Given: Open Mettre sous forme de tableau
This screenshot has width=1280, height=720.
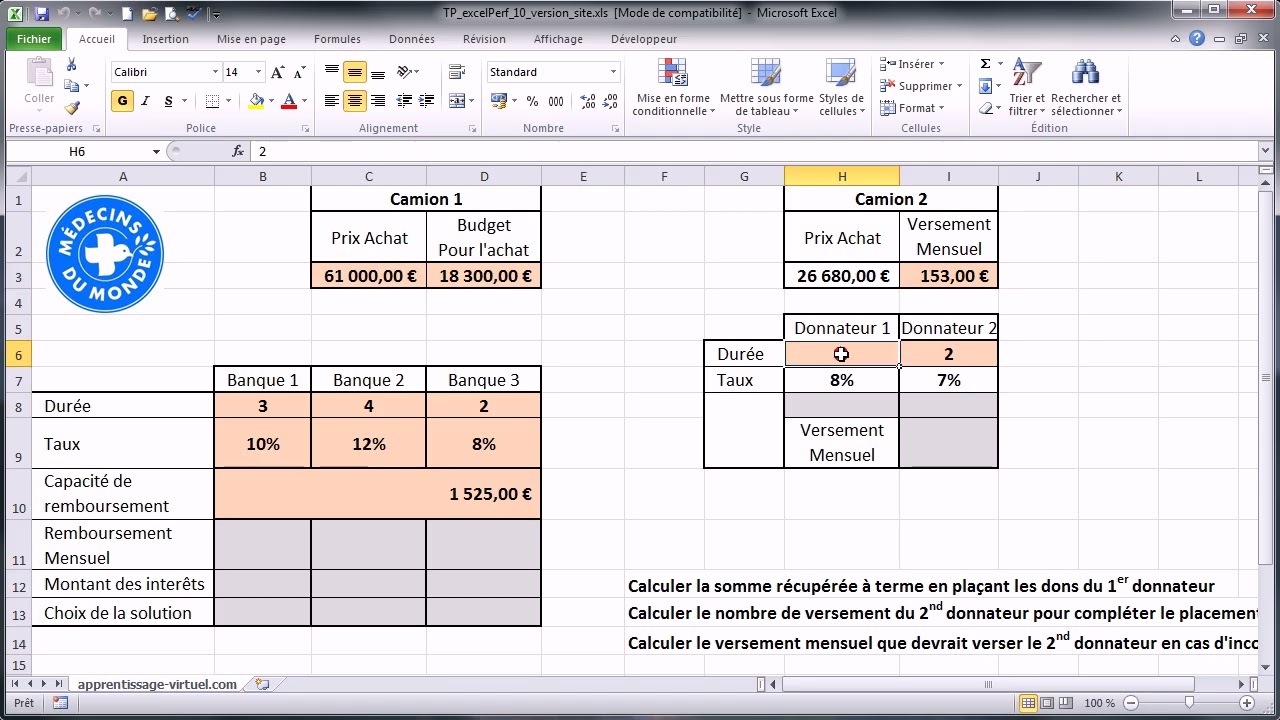Looking at the screenshot, I should coord(767,87).
